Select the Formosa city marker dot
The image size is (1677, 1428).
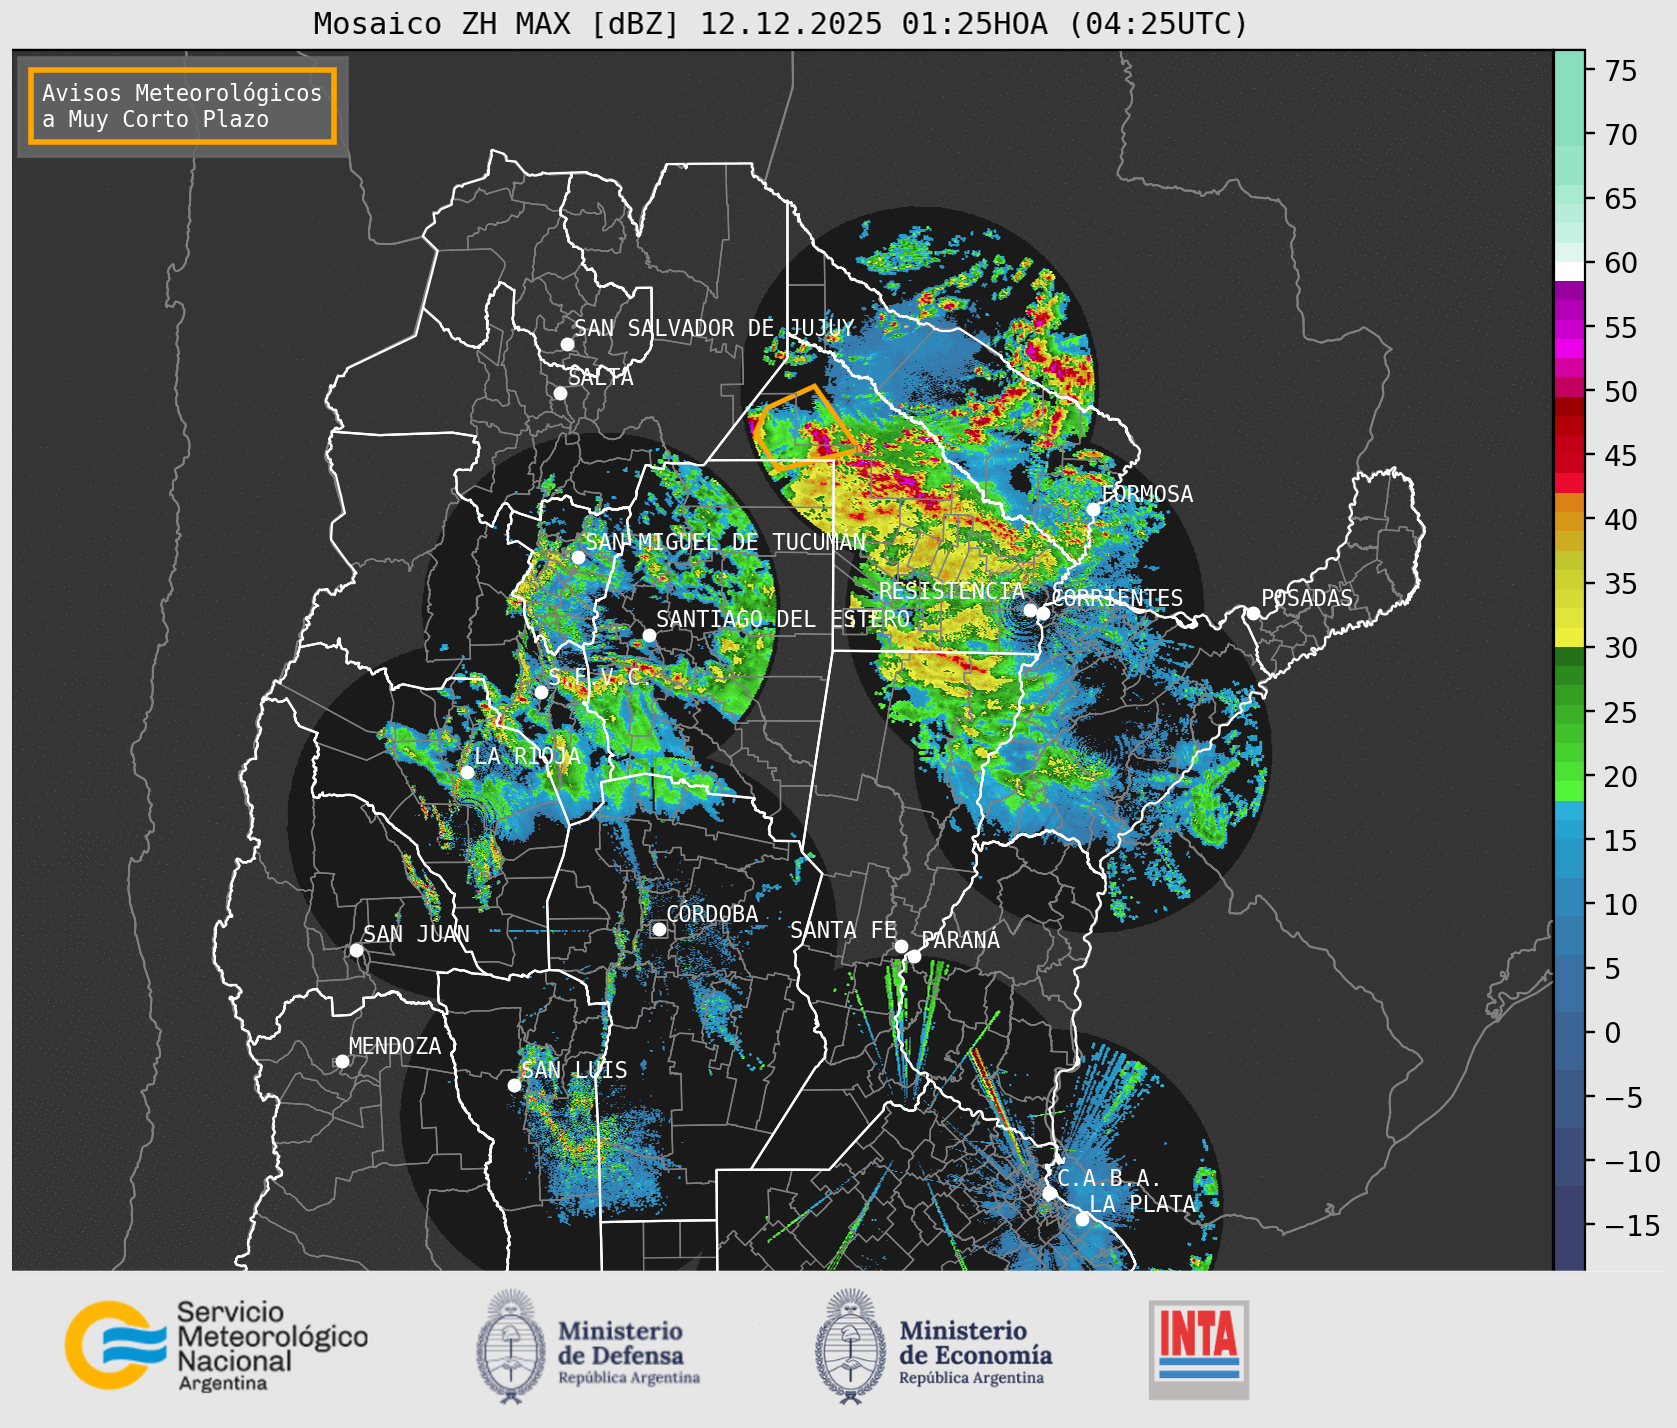[1093, 509]
